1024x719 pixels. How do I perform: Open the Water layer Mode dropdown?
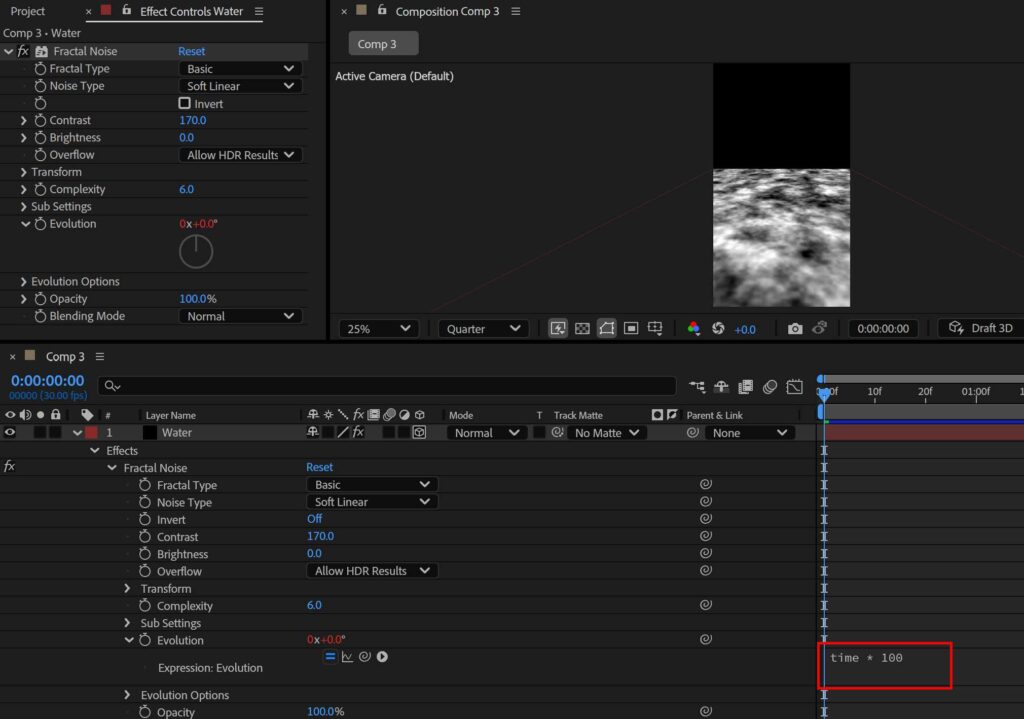point(487,433)
